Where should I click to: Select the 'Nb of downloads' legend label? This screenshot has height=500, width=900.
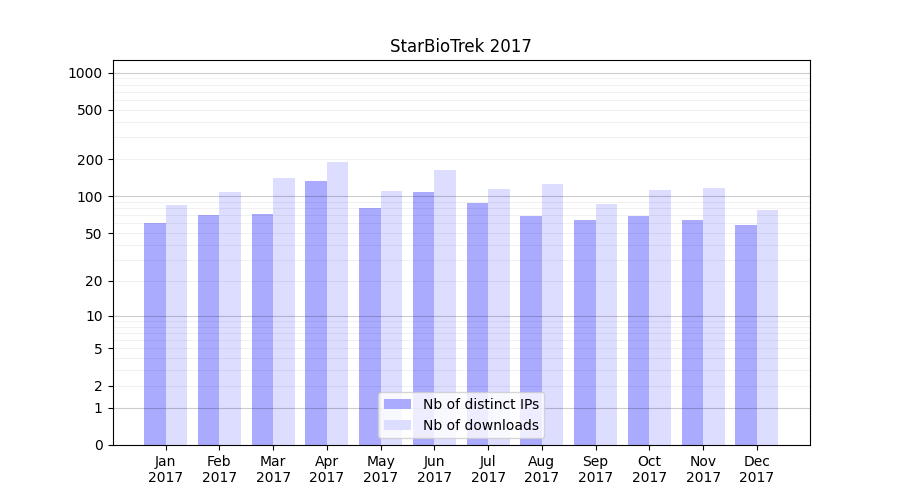coord(480,425)
